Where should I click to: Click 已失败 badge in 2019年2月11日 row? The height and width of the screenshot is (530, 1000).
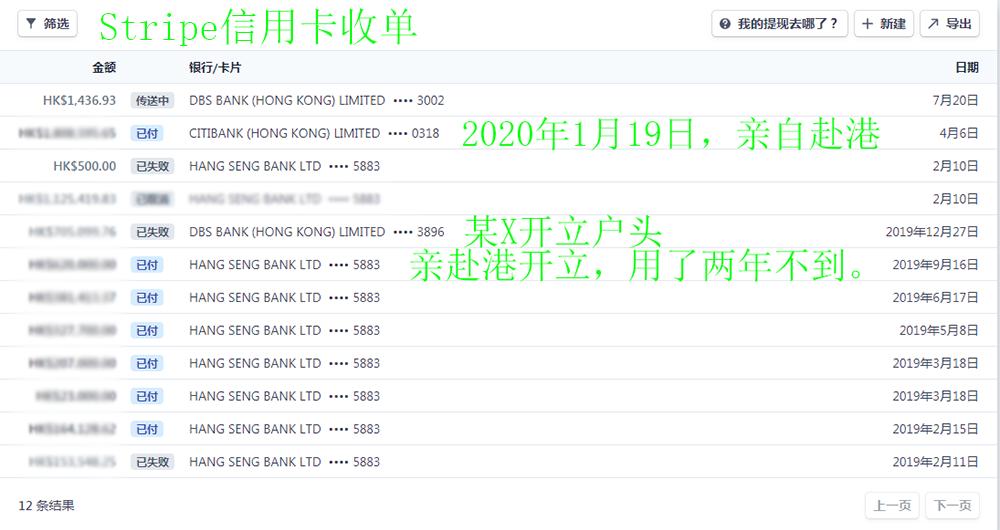pos(152,462)
